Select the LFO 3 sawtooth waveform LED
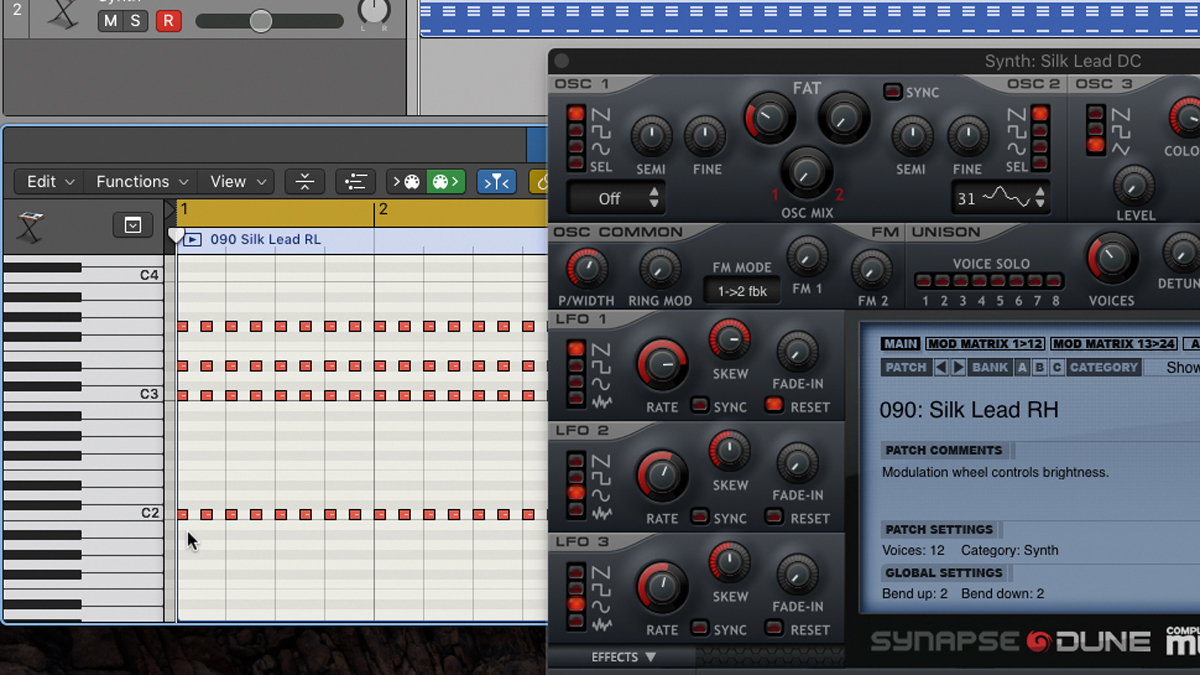The height and width of the screenshot is (675, 1200). point(575,572)
